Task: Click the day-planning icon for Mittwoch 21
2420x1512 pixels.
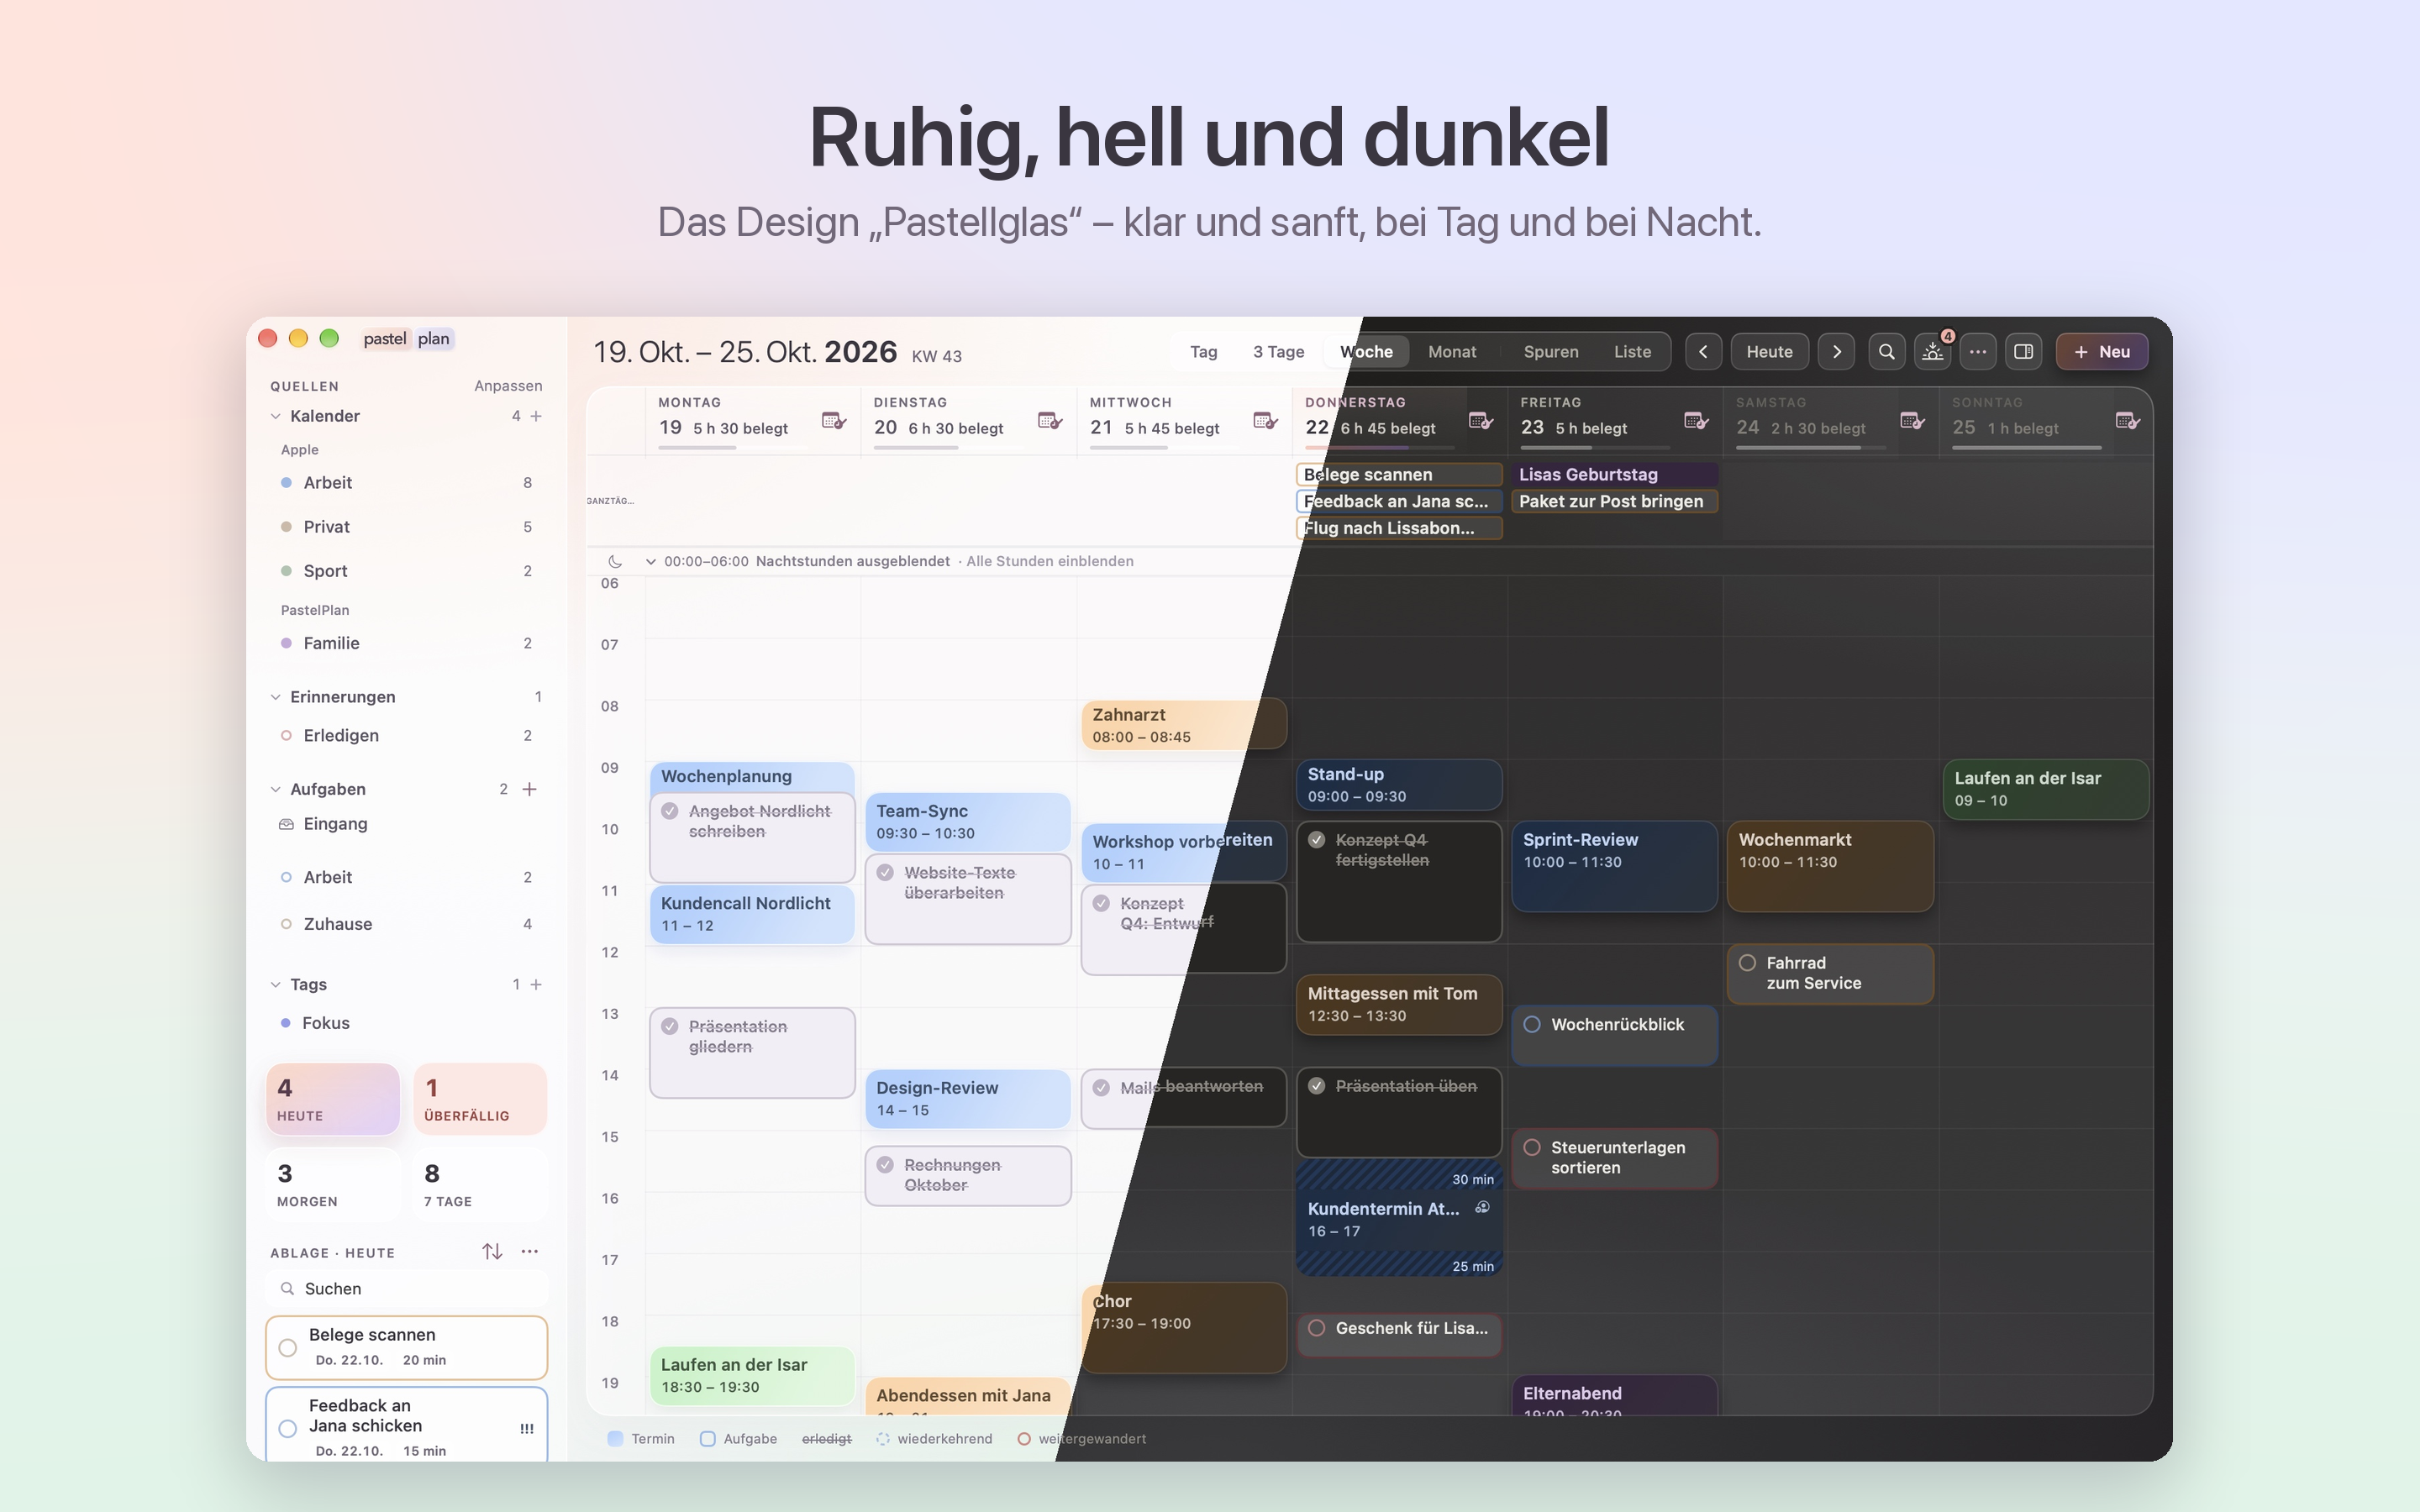Action: (1265, 421)
